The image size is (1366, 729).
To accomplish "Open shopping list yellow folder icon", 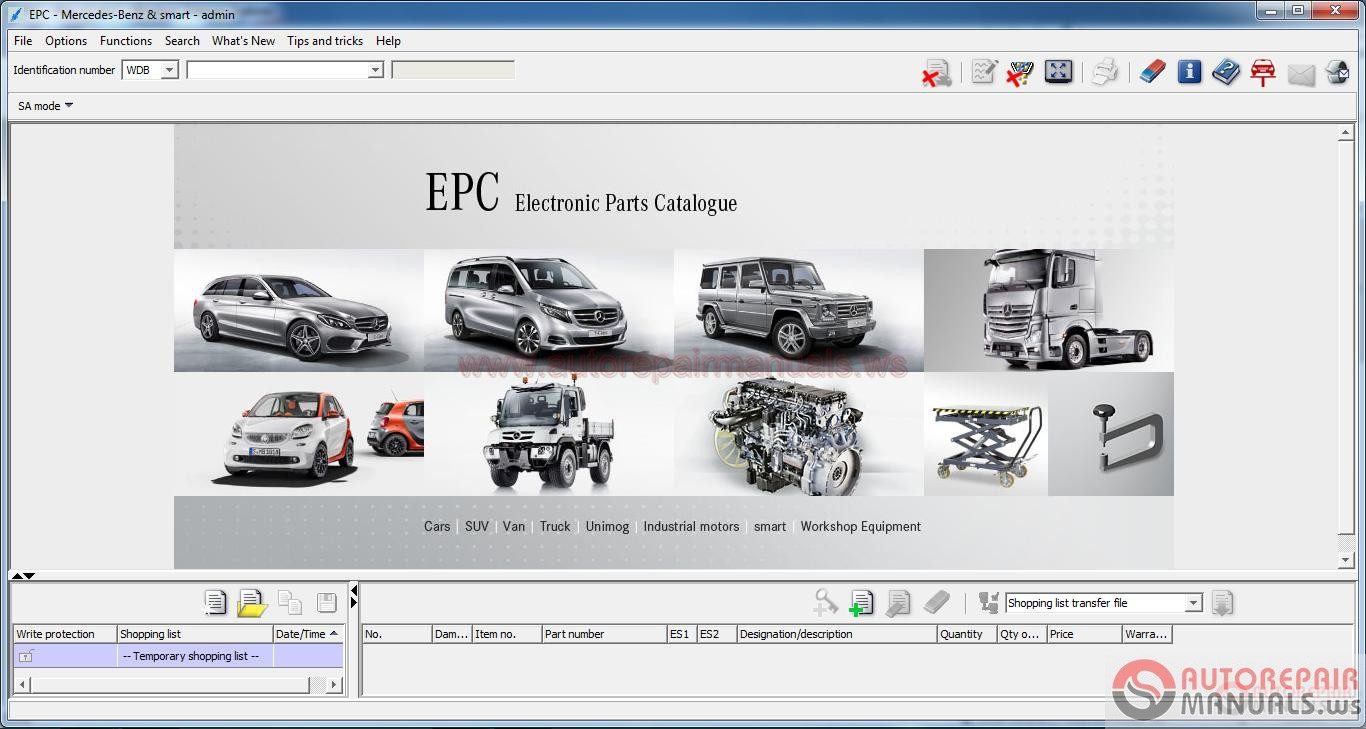I will (x=252, y=603).
